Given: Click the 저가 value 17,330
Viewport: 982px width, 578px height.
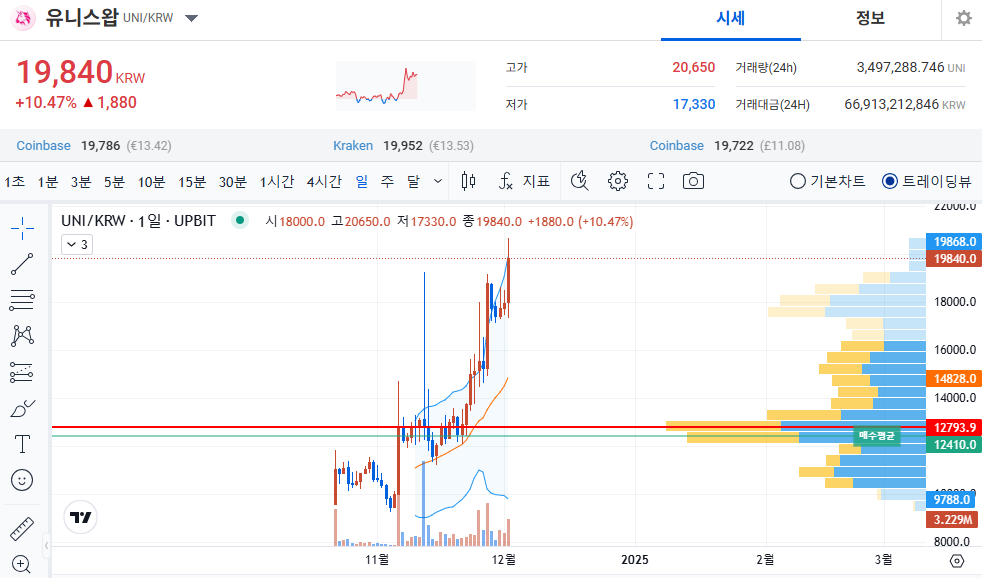Looking at the screenshot, I should 694,104.
